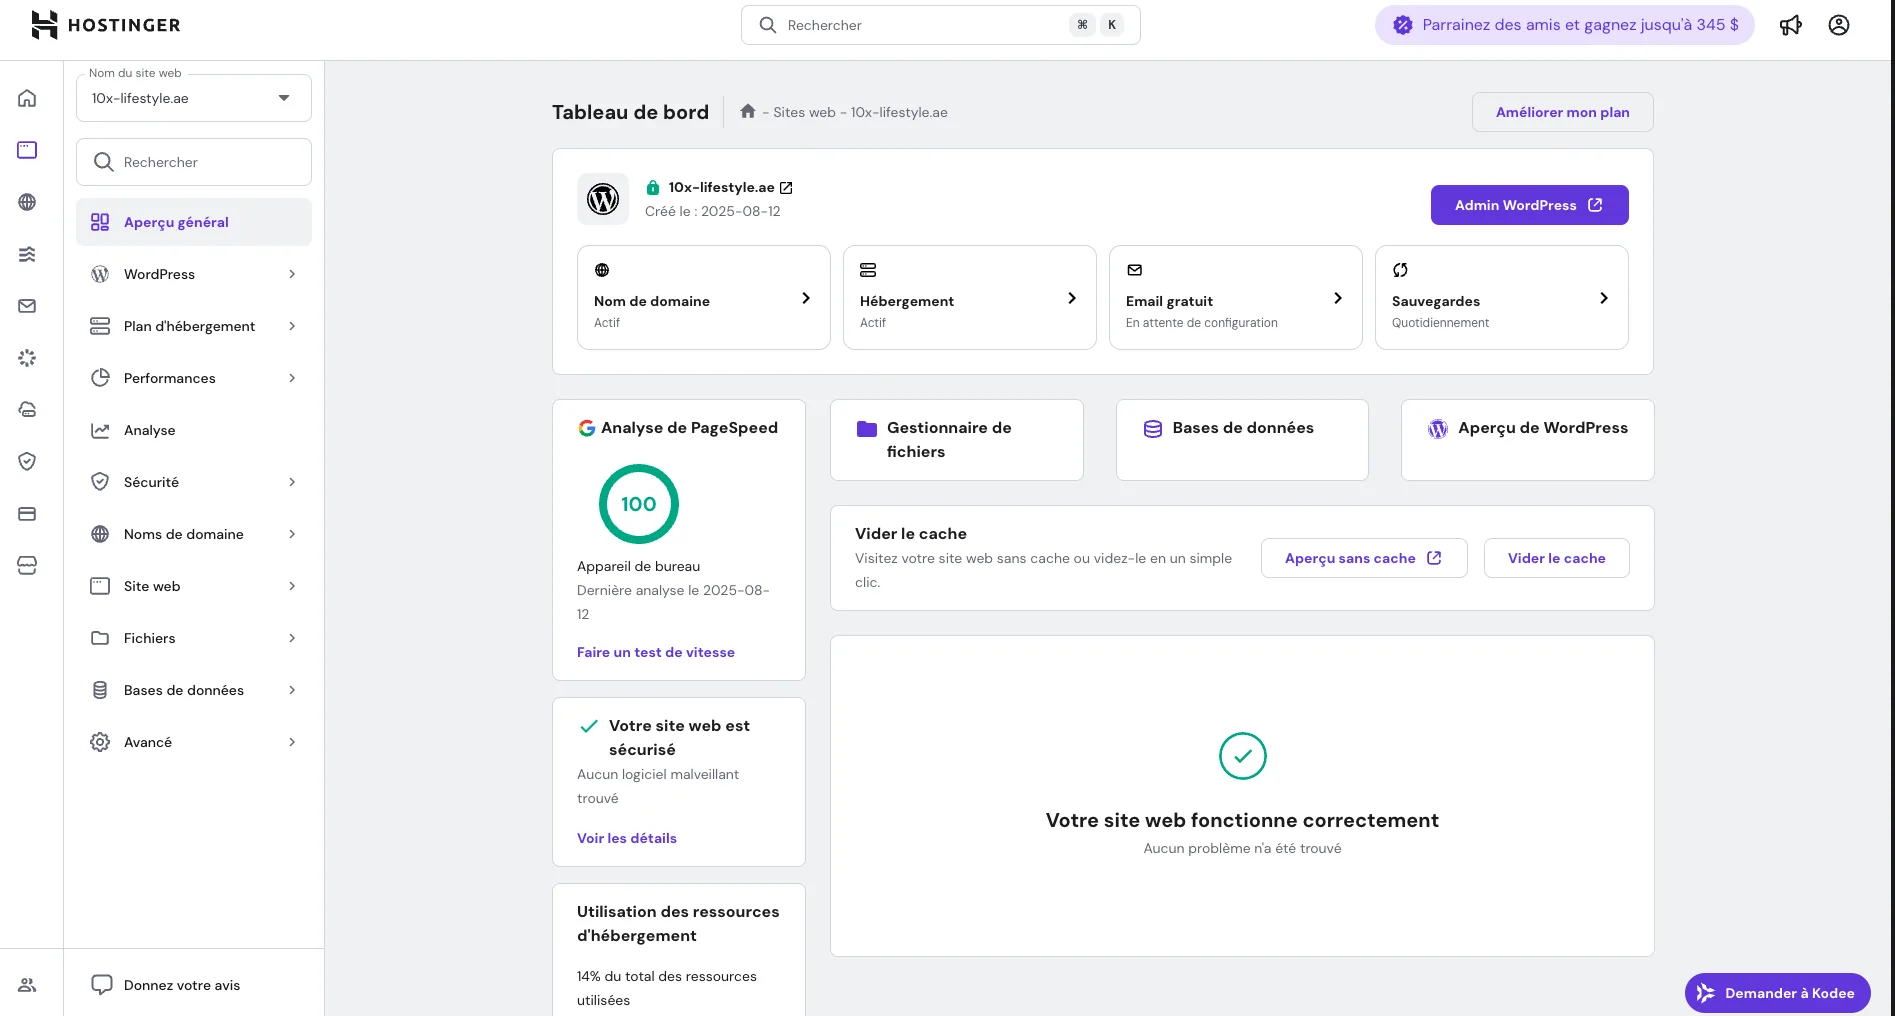The width and height of the screenshot is (1895, 1016).
Task: Open the user account profile icon
Action: pyautogui.click(x=1838, y=25)
